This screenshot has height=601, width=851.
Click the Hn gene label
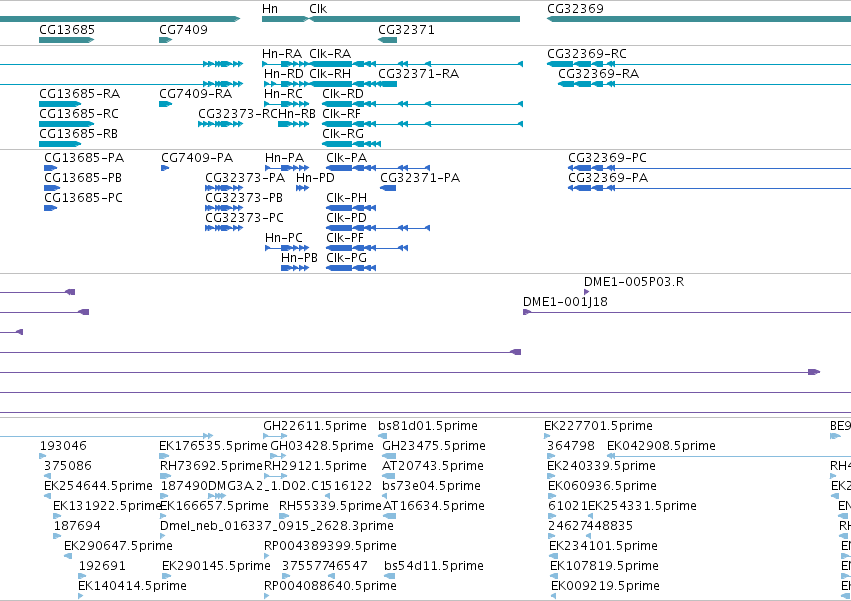tap(270, 9)
